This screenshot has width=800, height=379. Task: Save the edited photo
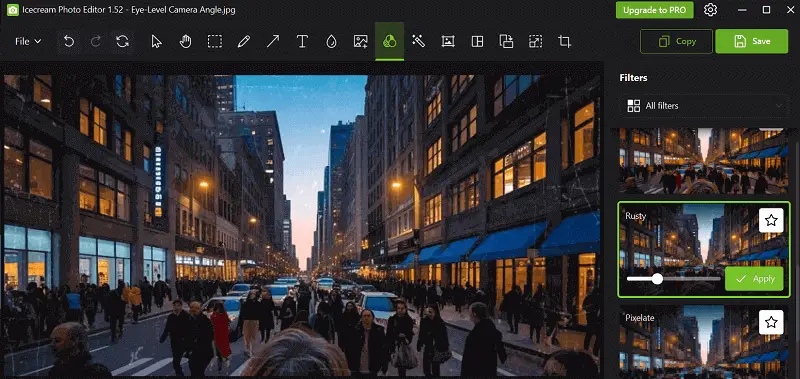(x=752, y=41)
